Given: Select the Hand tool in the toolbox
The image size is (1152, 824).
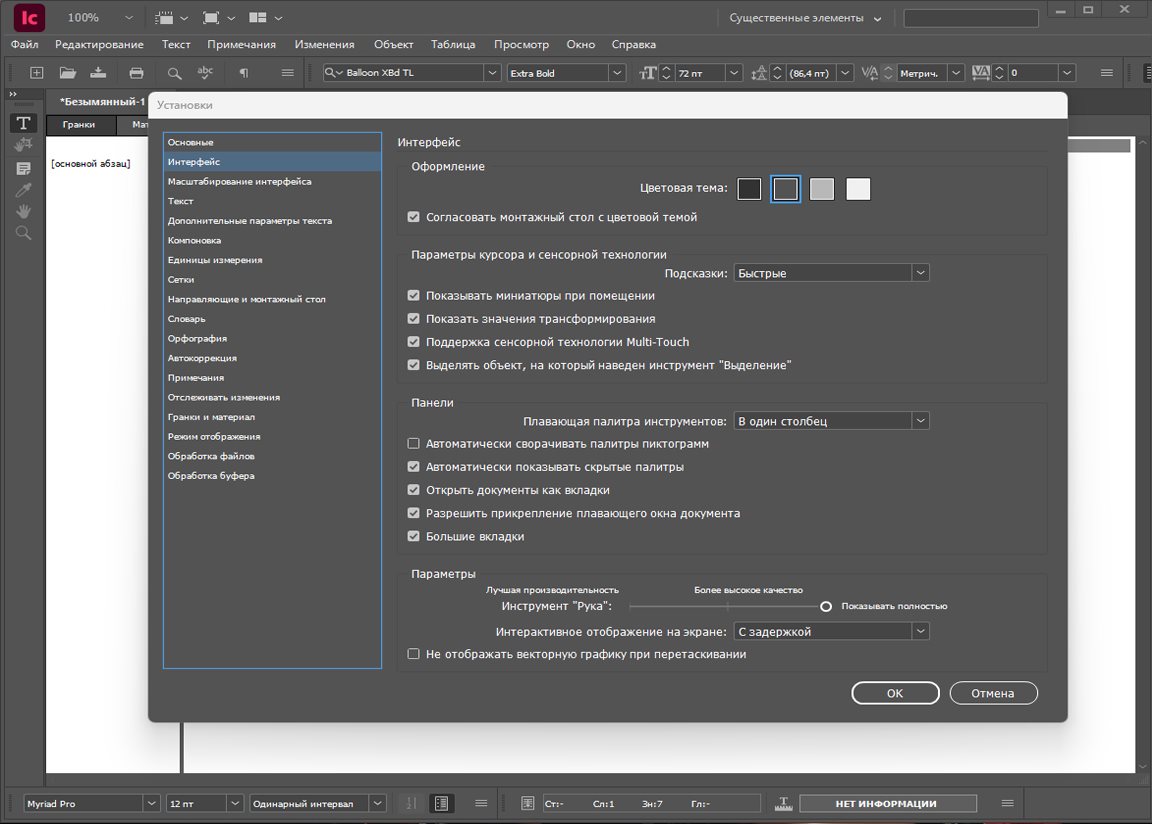Looking at the screenshot, I should (23, 211).
